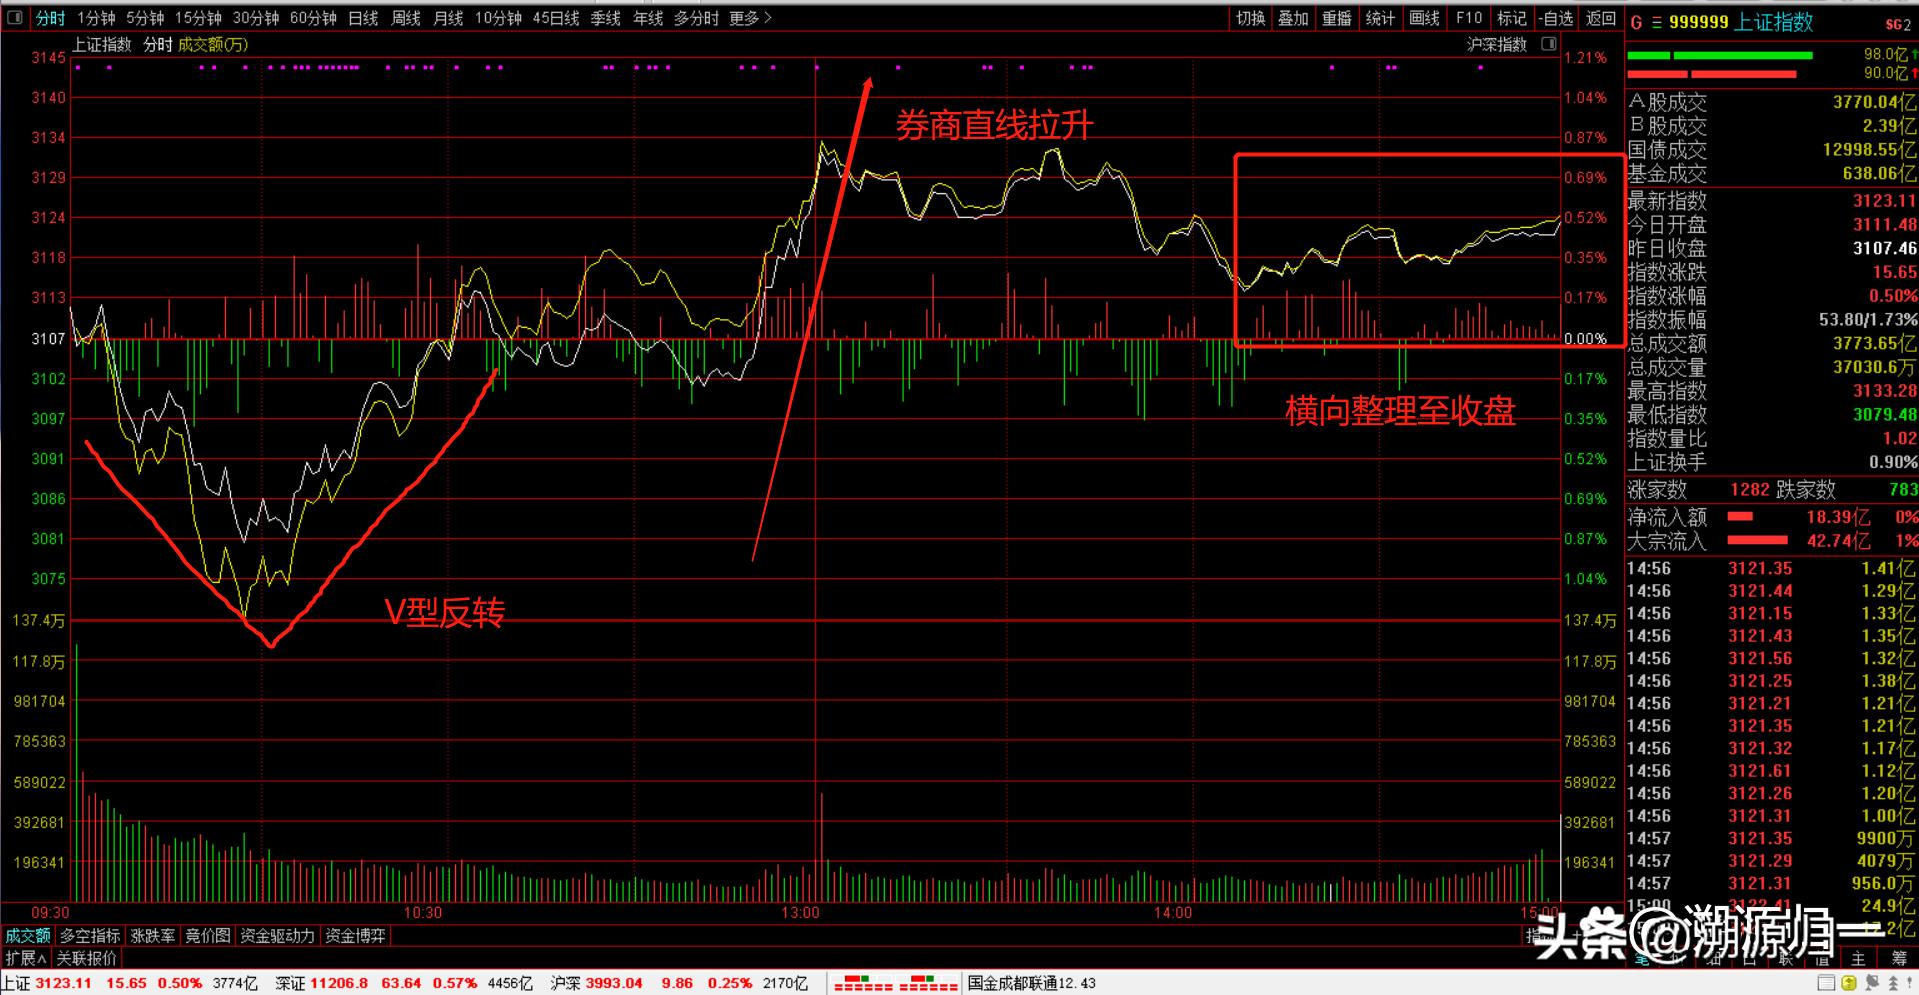Click the 跌家数 783 count
The height and width of the screenshot is (995, 1919).
[1903, 490]
